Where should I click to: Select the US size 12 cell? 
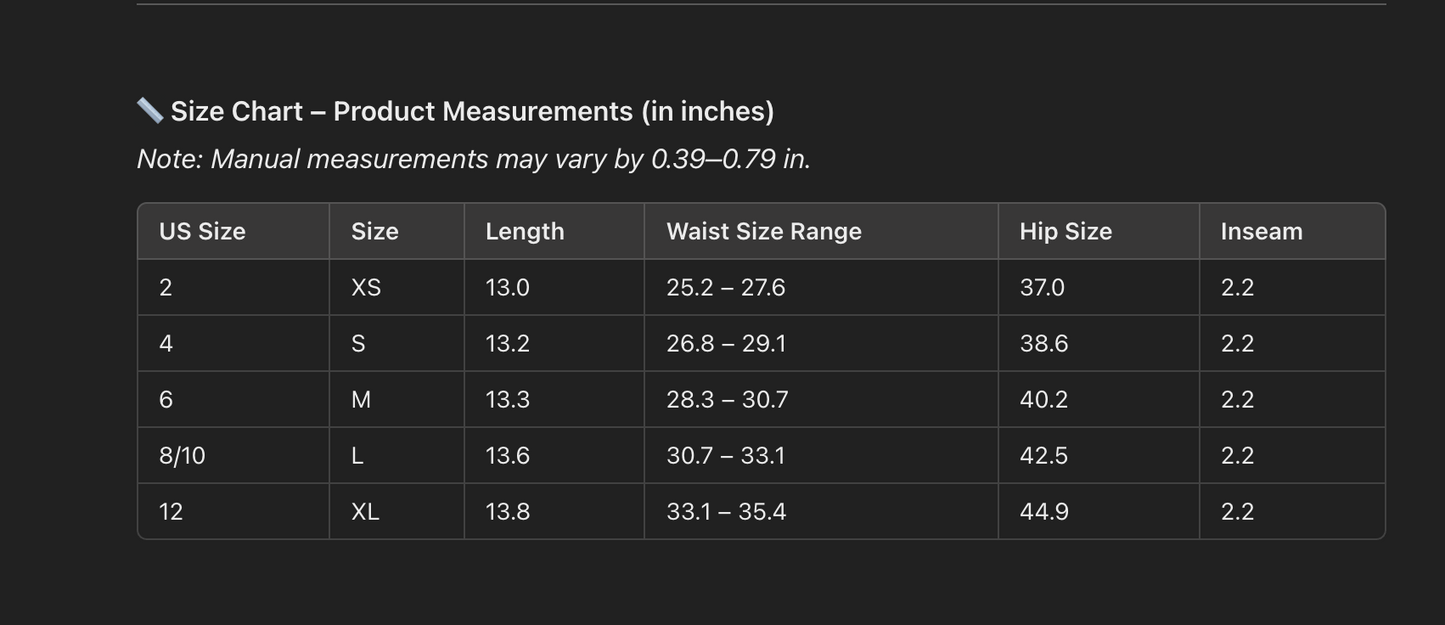pos(171,511)
